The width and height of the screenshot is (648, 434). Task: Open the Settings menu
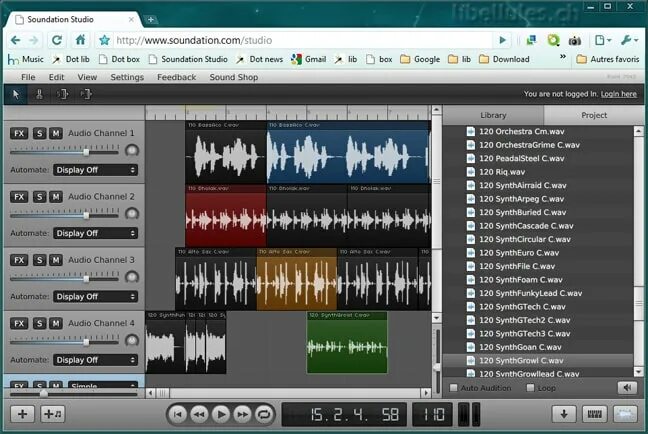coord(127,77)
